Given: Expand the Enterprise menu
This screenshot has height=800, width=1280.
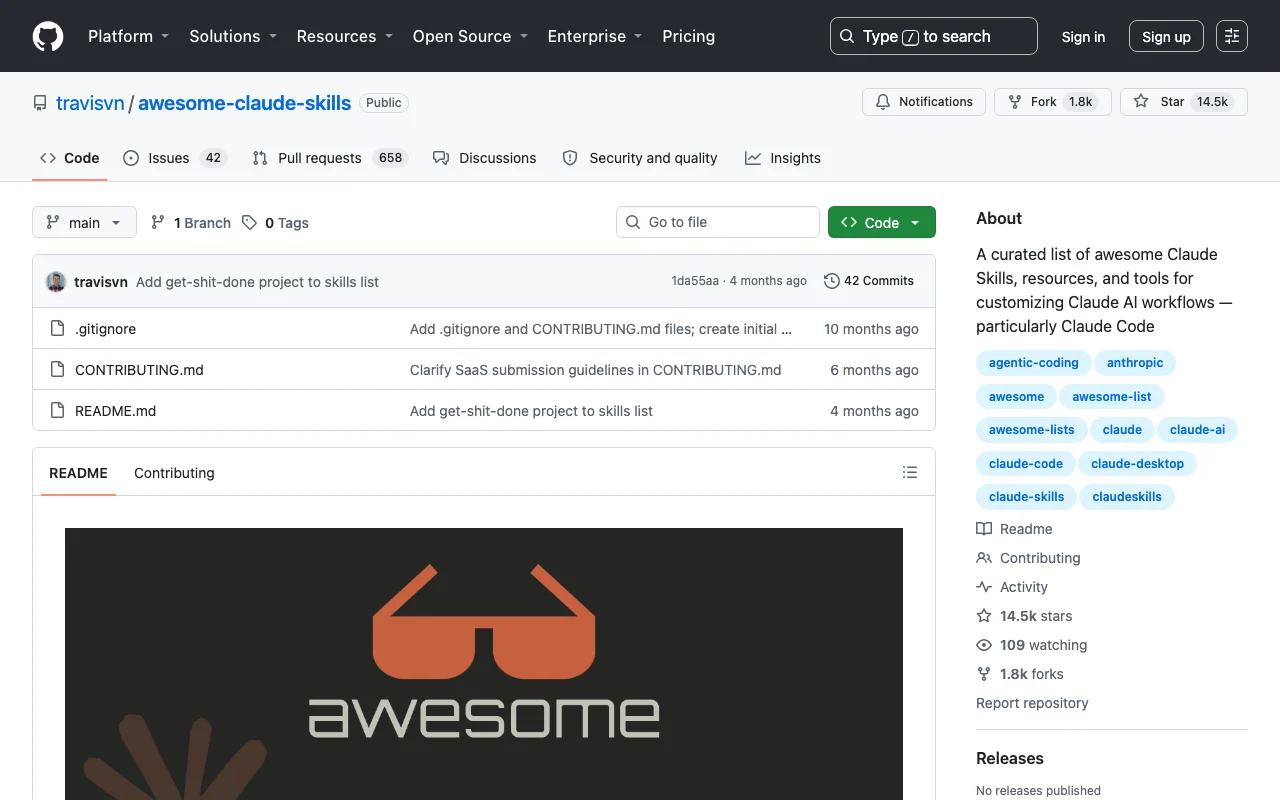Looking at the screenshot, I should pyautogui.click(x=595, y=36).
